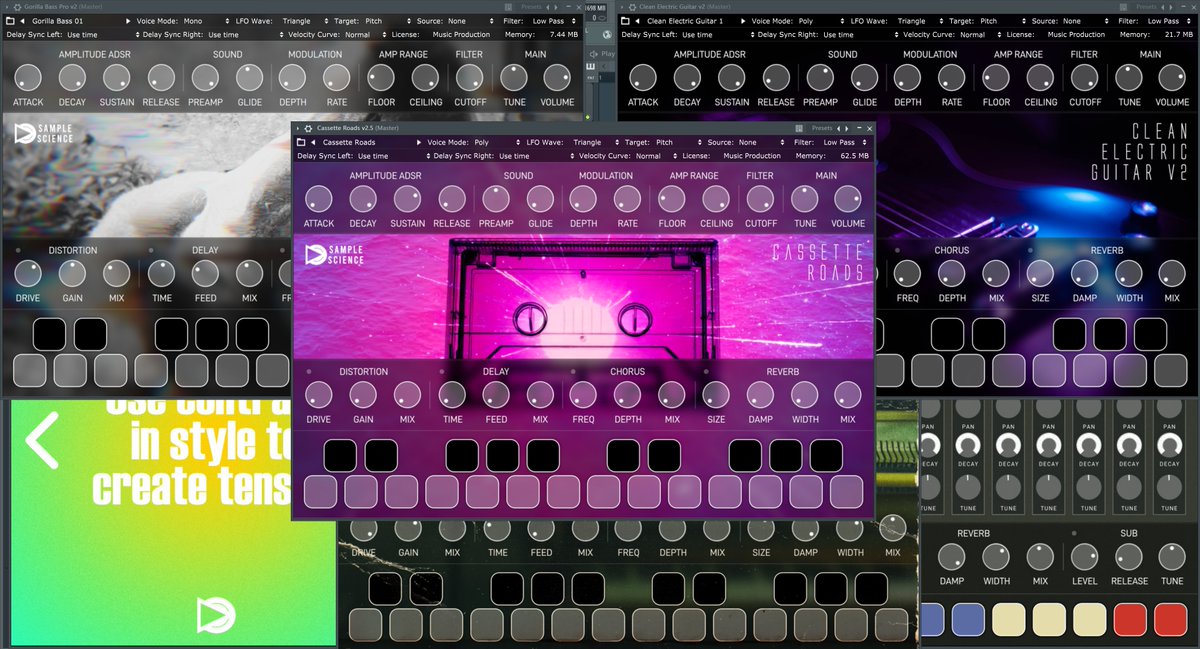This screenshot has height=649, width=1200.
Task: Toggle the Chorus effect in Cassette Roads
Action: tap(573, 372)
